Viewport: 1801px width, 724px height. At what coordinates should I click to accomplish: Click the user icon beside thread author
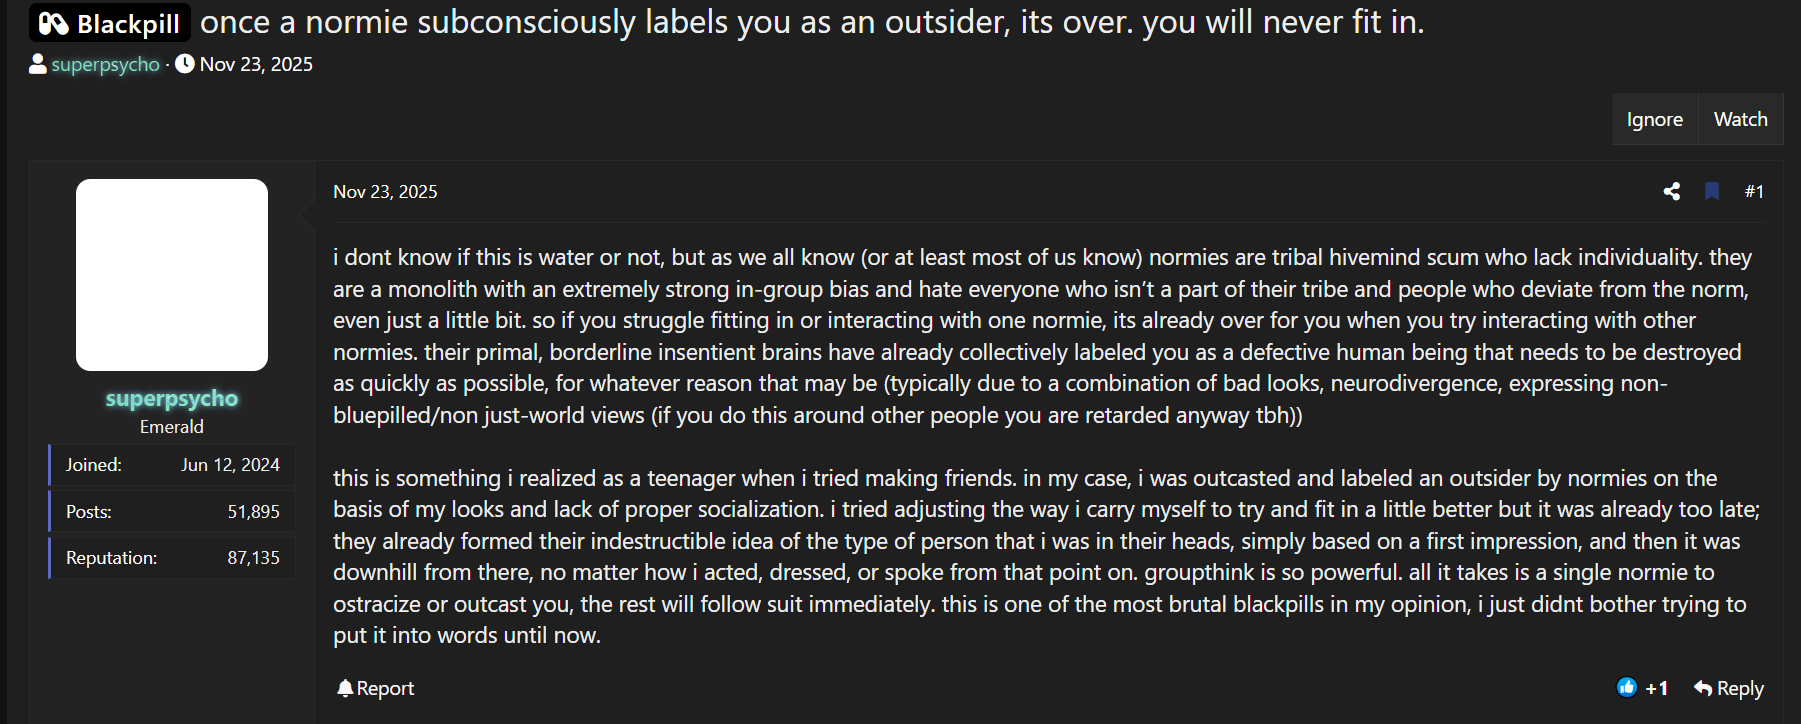tap(38, 64)
